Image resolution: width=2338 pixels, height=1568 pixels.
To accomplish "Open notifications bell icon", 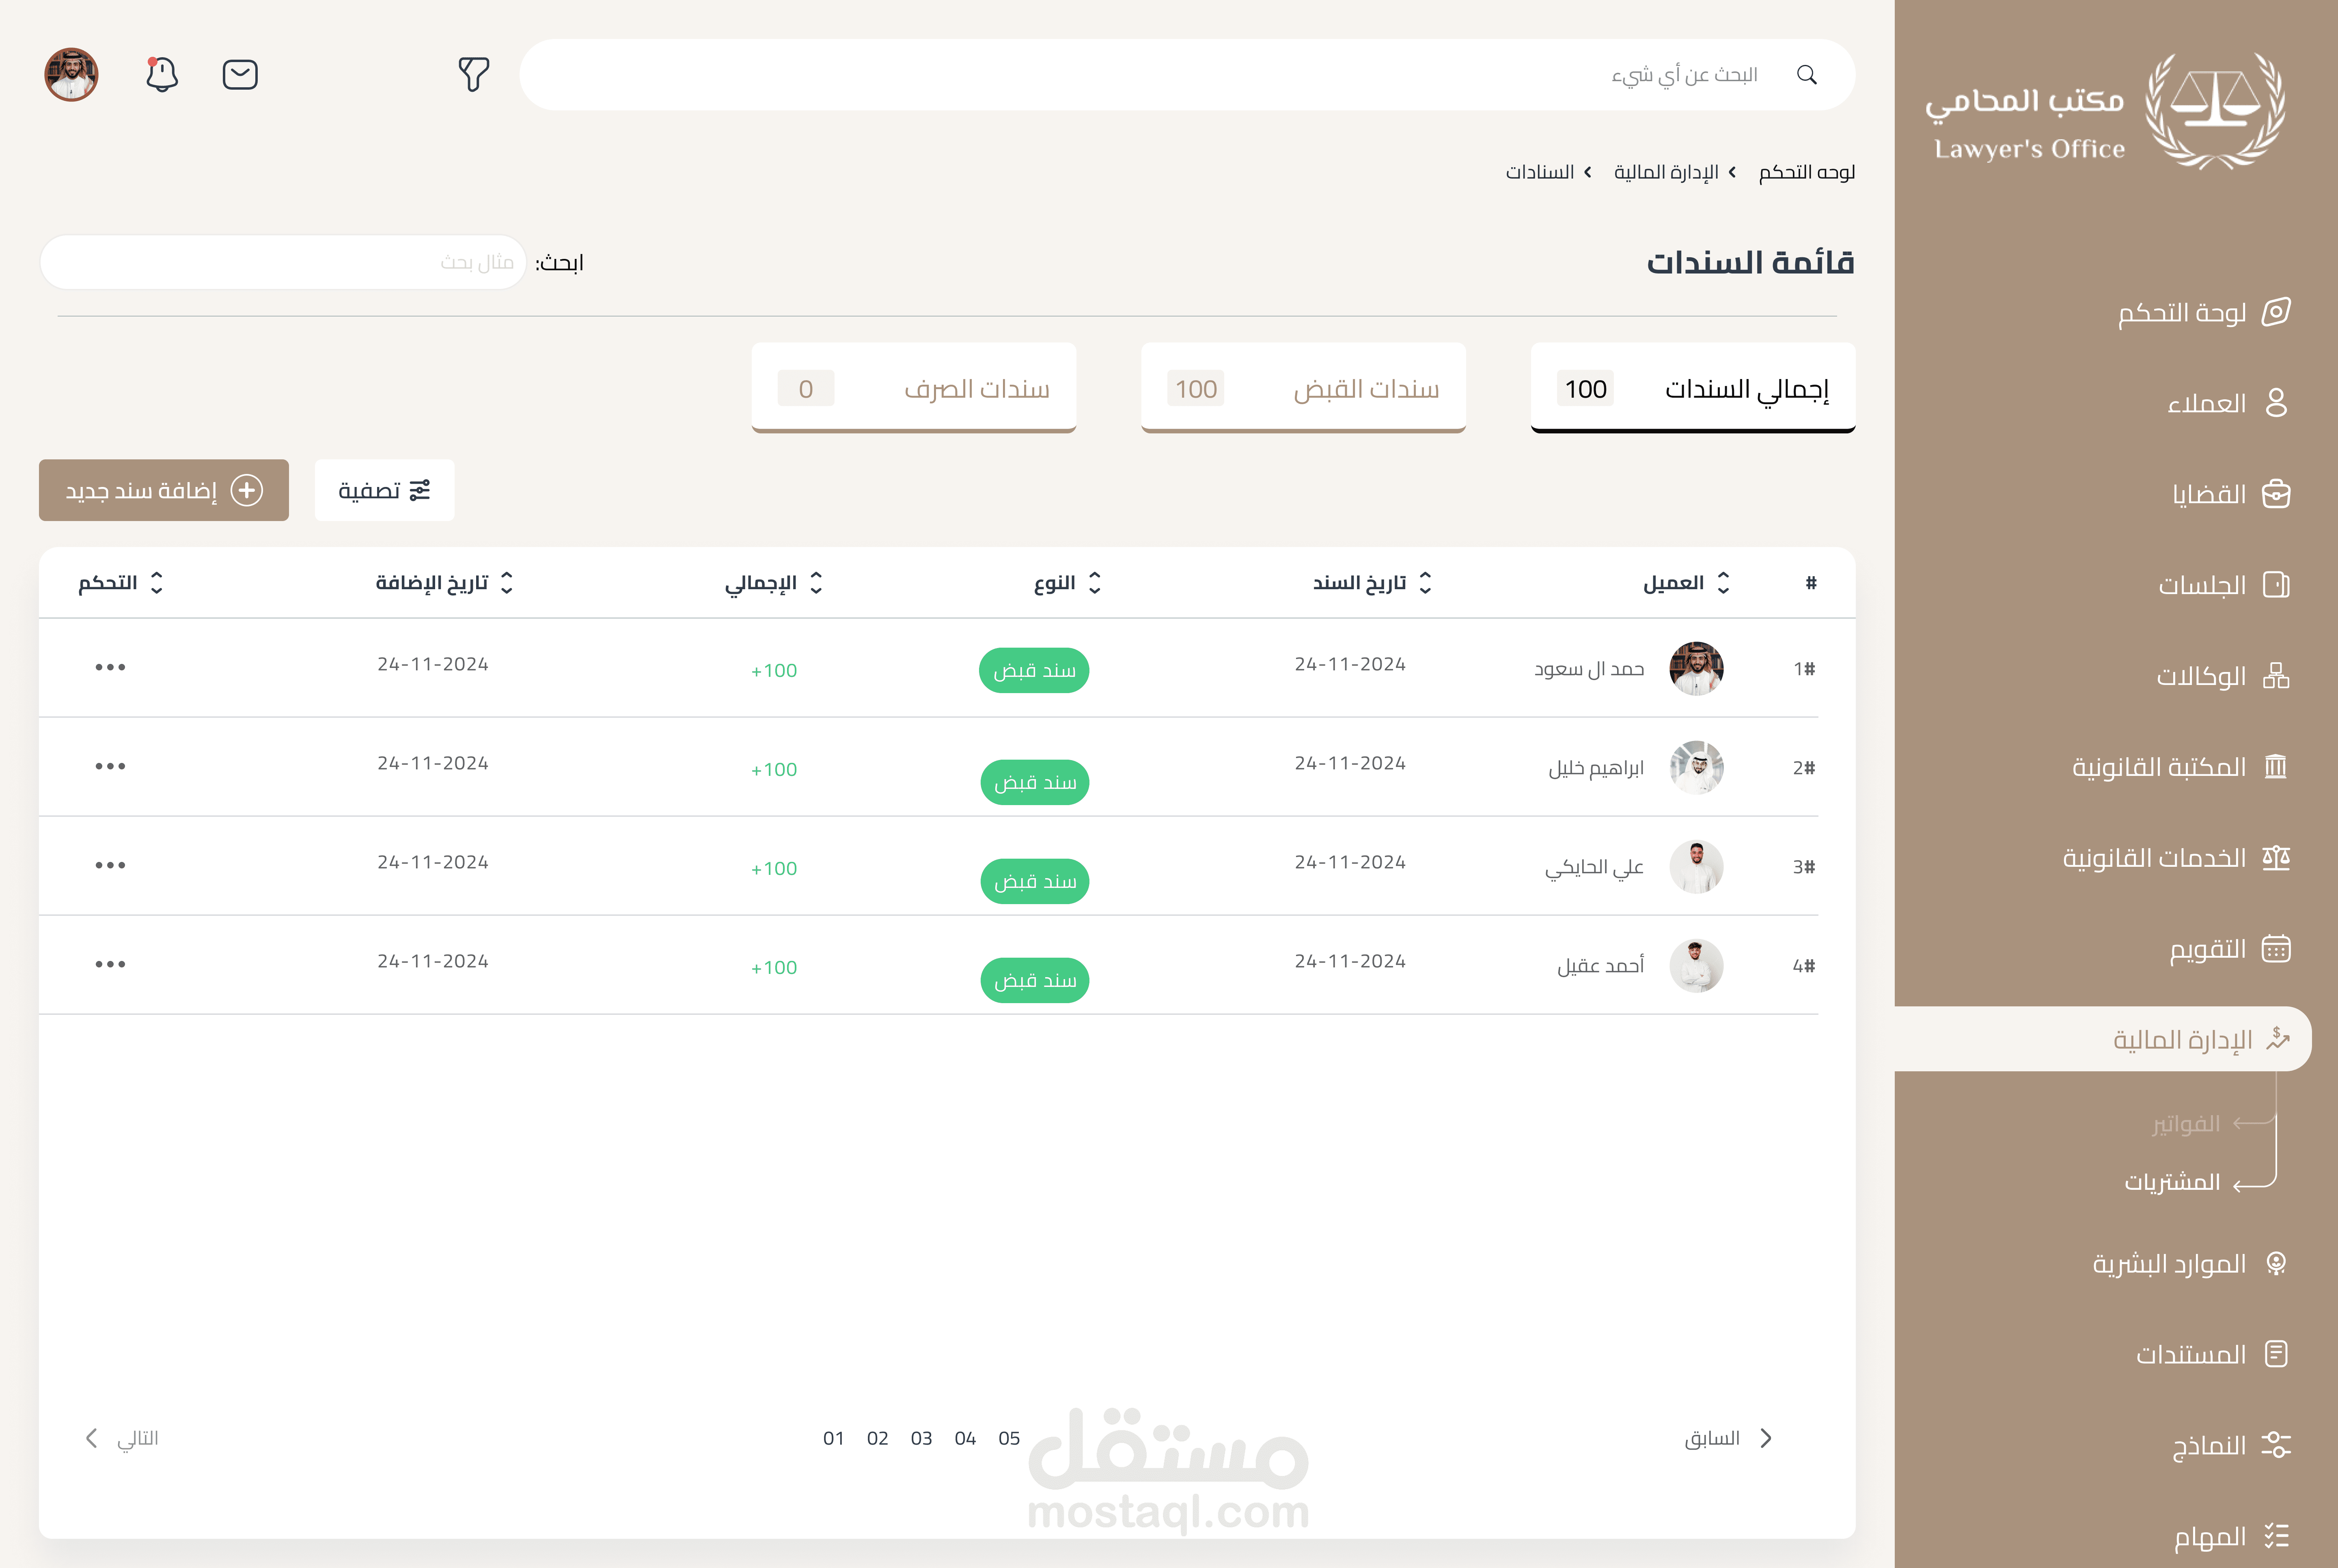I will [161, 75].
